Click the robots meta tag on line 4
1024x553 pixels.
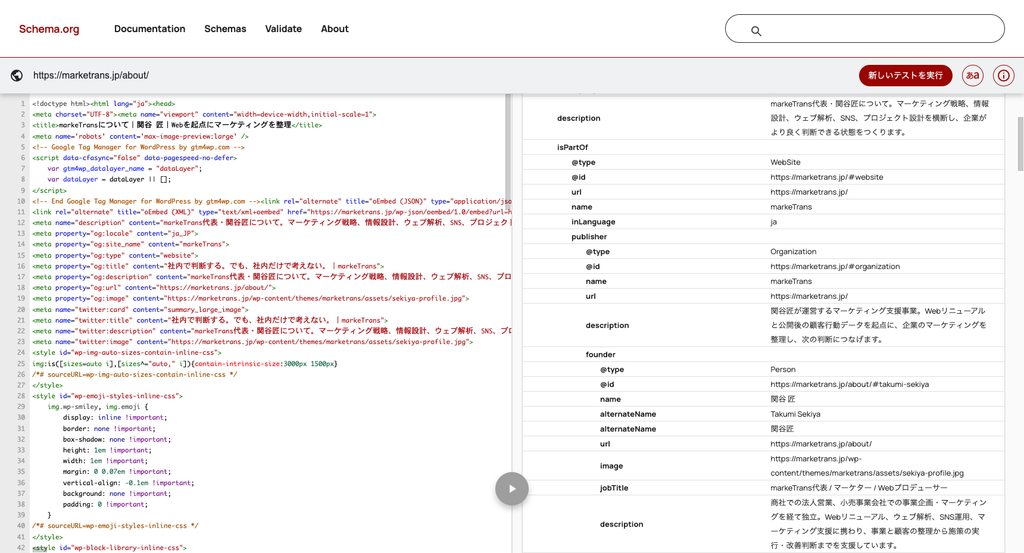(x=140, y=136)
